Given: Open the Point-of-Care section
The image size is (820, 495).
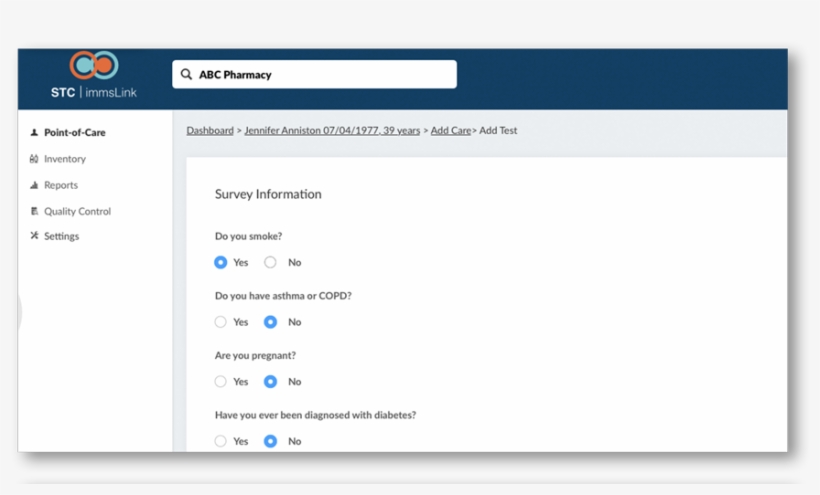Looking at the screenshot, I should [x=75, y=132].
